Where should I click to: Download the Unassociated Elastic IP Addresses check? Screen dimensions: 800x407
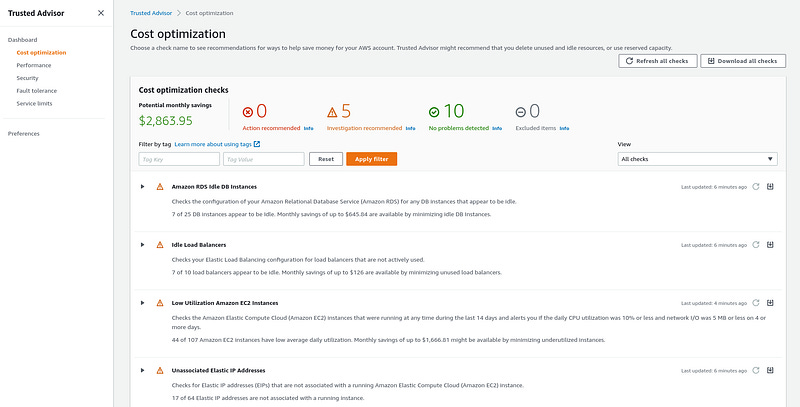(x=770, y=370)
